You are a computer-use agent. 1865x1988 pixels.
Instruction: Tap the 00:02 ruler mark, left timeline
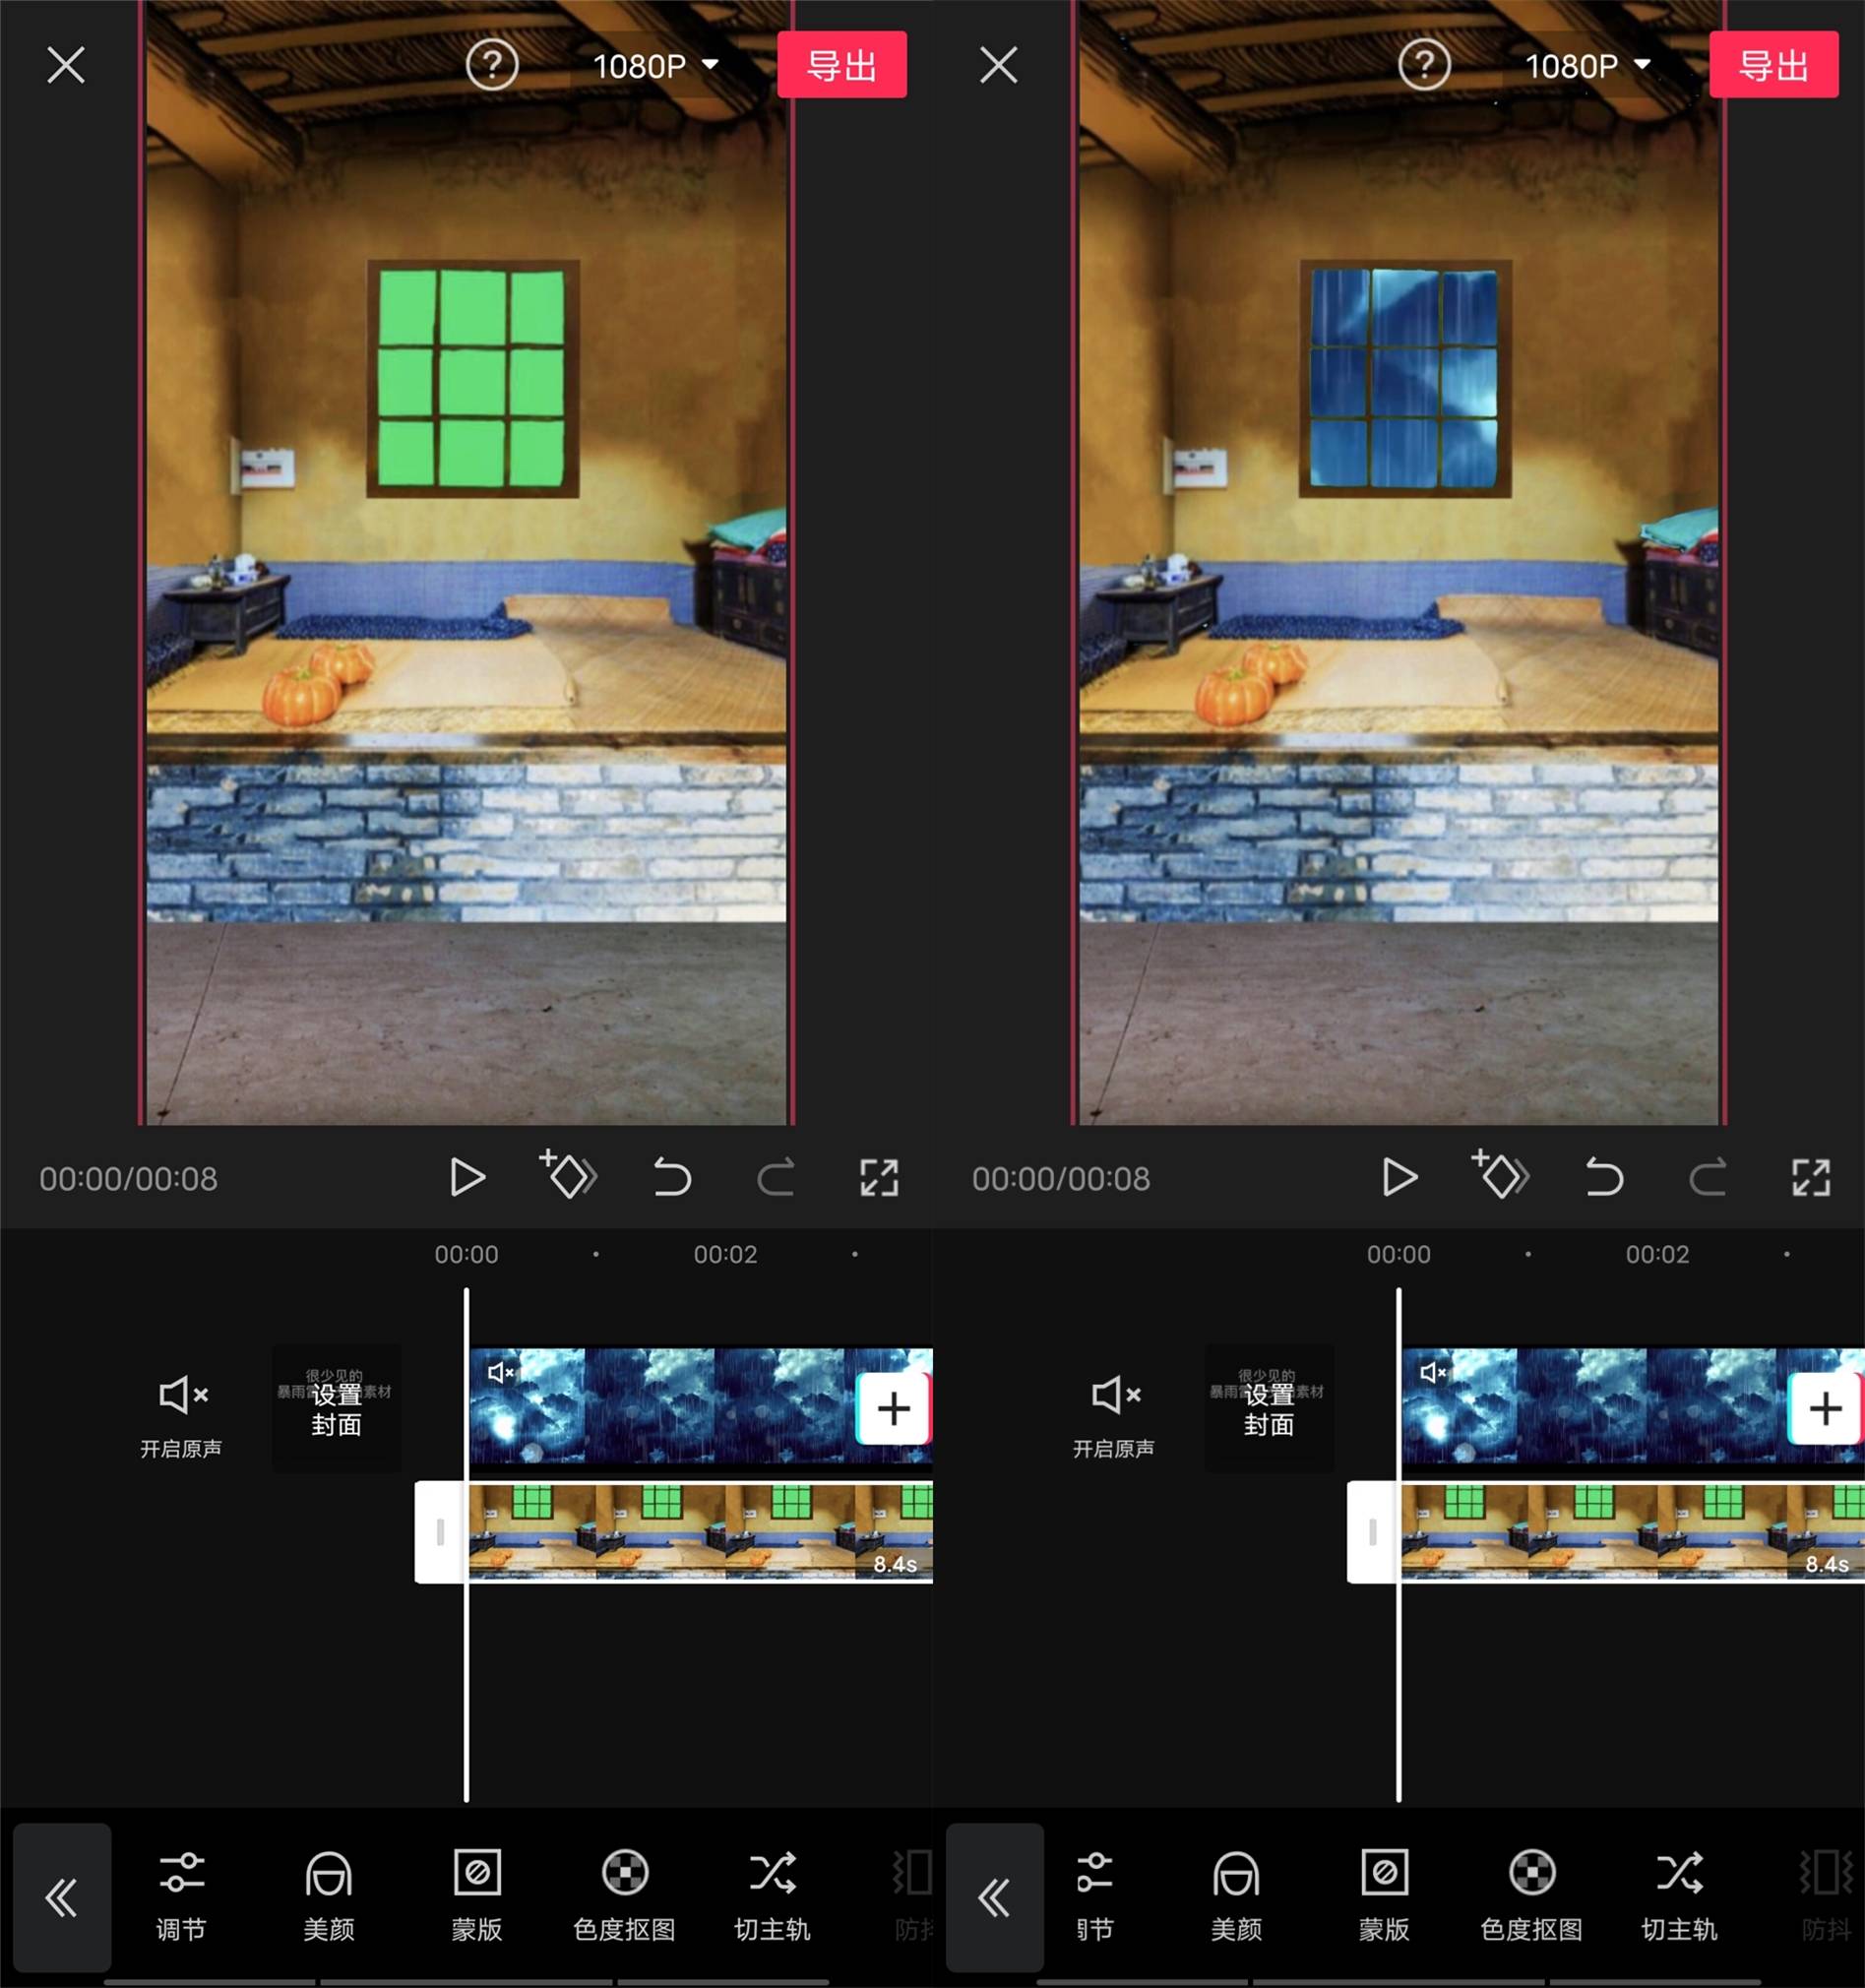(726, 1254)
